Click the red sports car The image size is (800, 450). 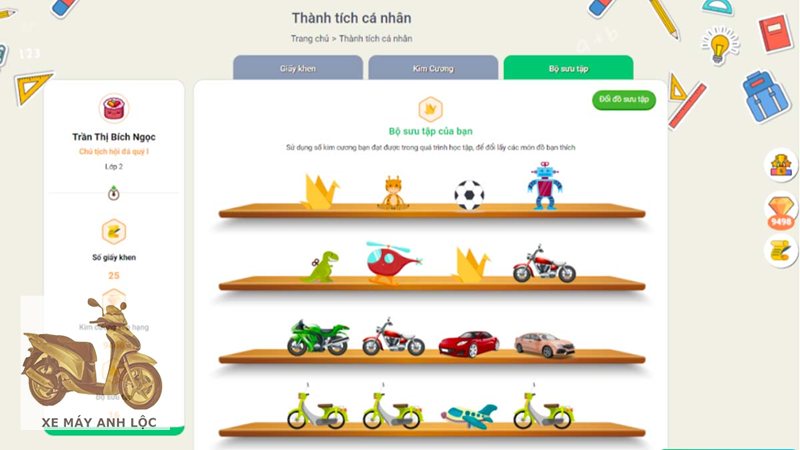(469, 343)
